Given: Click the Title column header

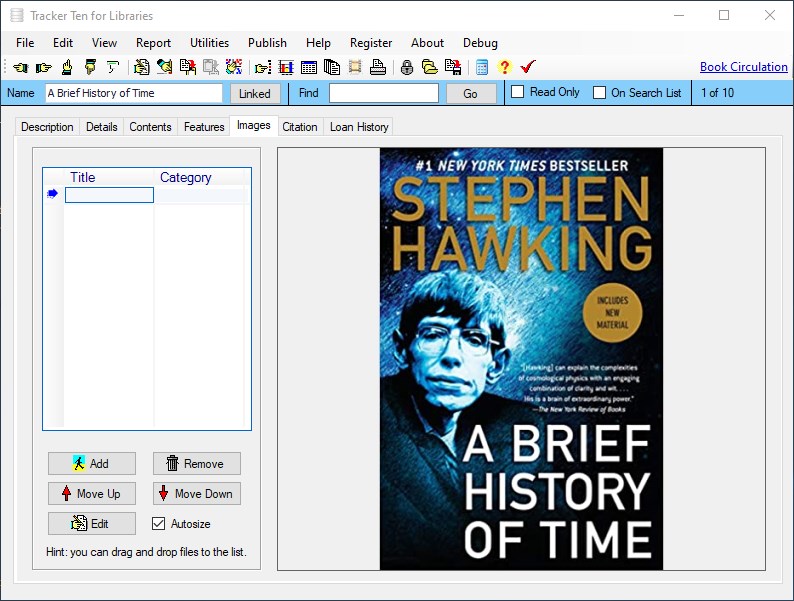Looking at the screenshot, I should tap(109, 177).
